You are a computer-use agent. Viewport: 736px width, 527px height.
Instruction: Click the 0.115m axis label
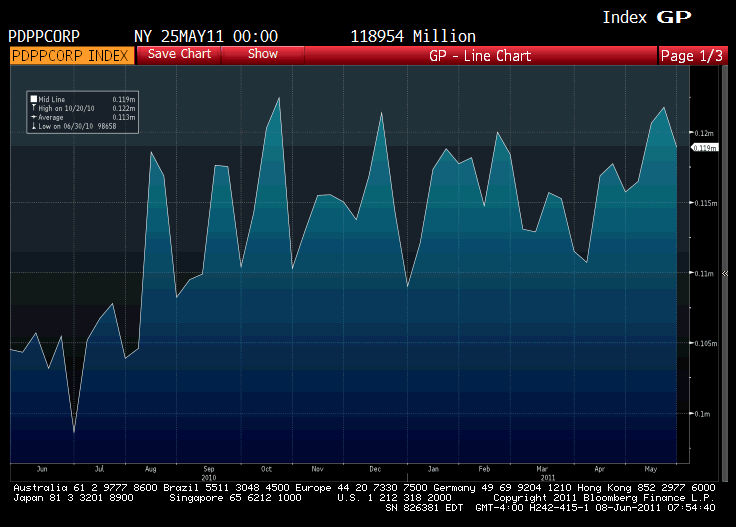pyautogui.click(x=705, y=203)
